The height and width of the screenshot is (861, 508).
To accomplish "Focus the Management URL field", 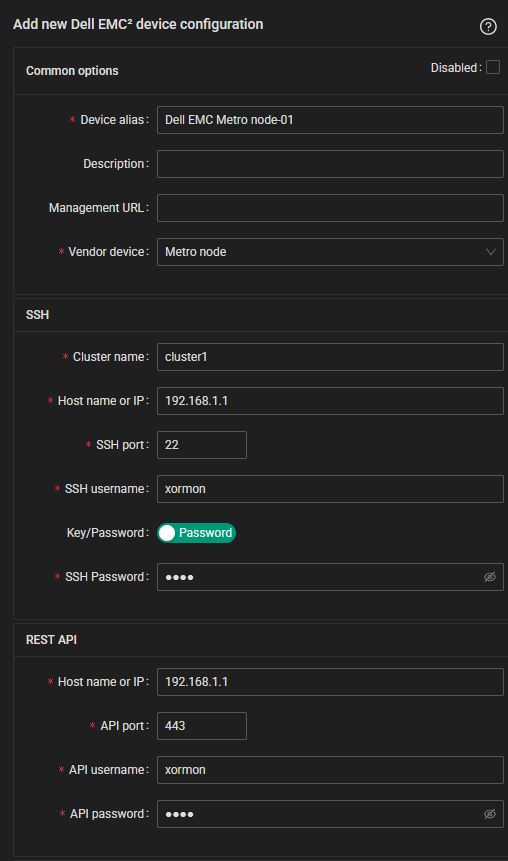I will pyautogui.click(x=330, y=208).
